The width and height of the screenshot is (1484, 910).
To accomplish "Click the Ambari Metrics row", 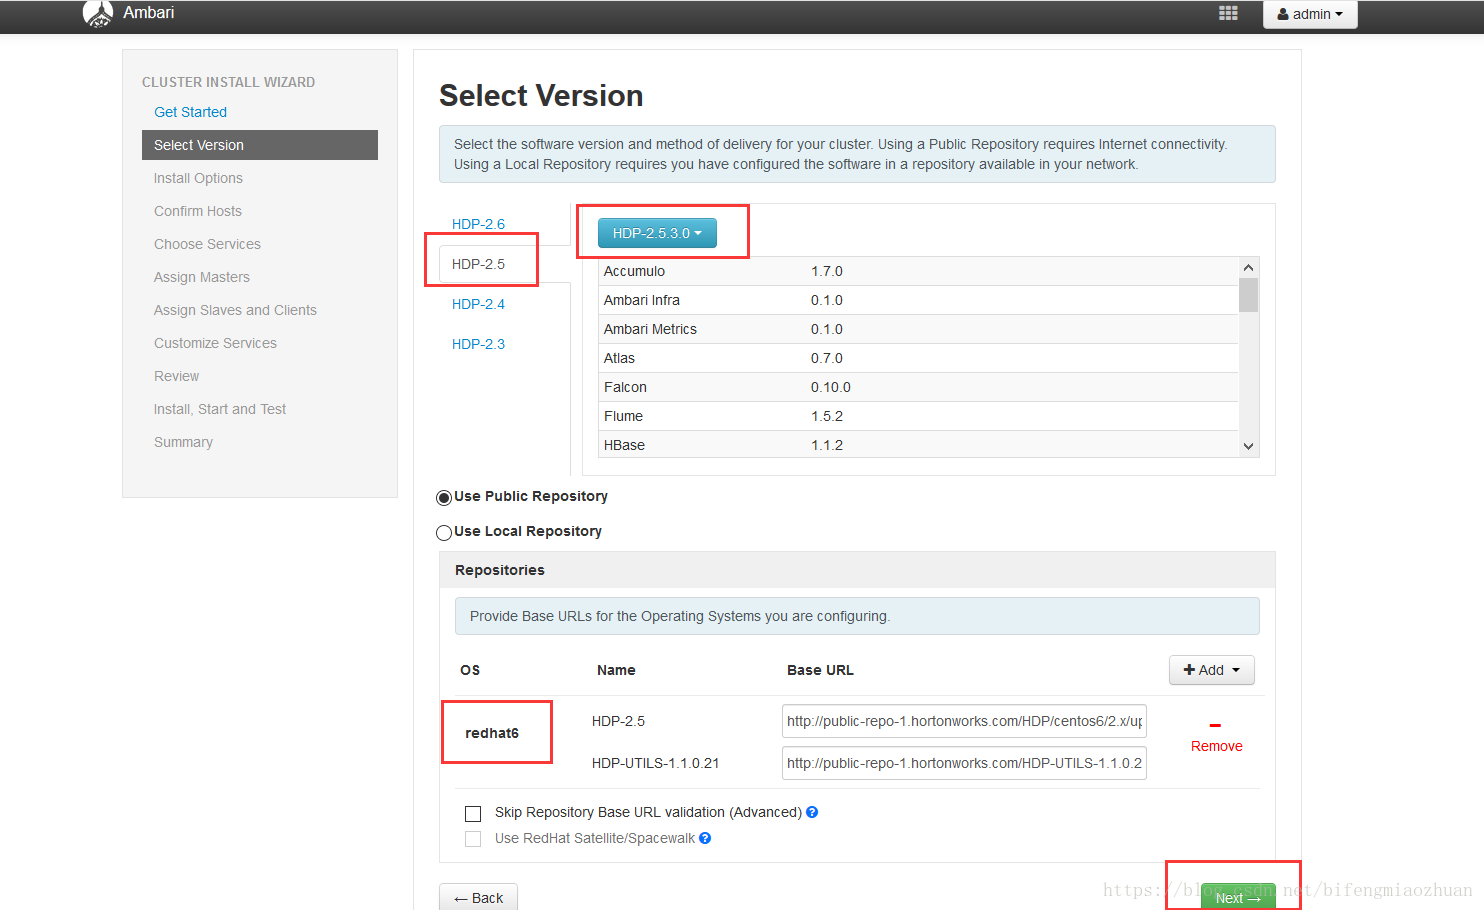I will point(918,329).
